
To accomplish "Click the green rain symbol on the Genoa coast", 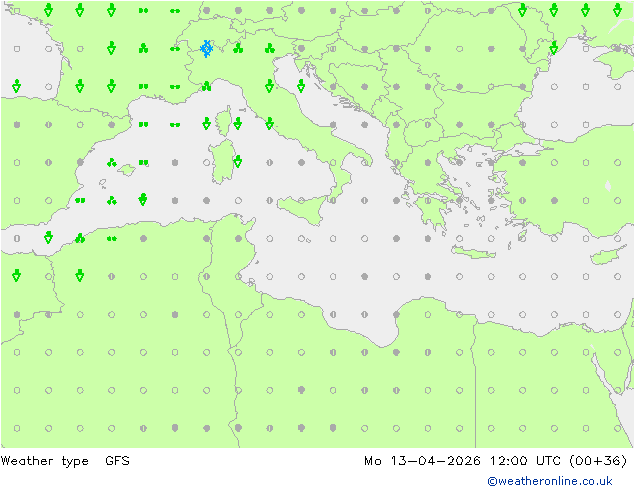I will point(207,86).
